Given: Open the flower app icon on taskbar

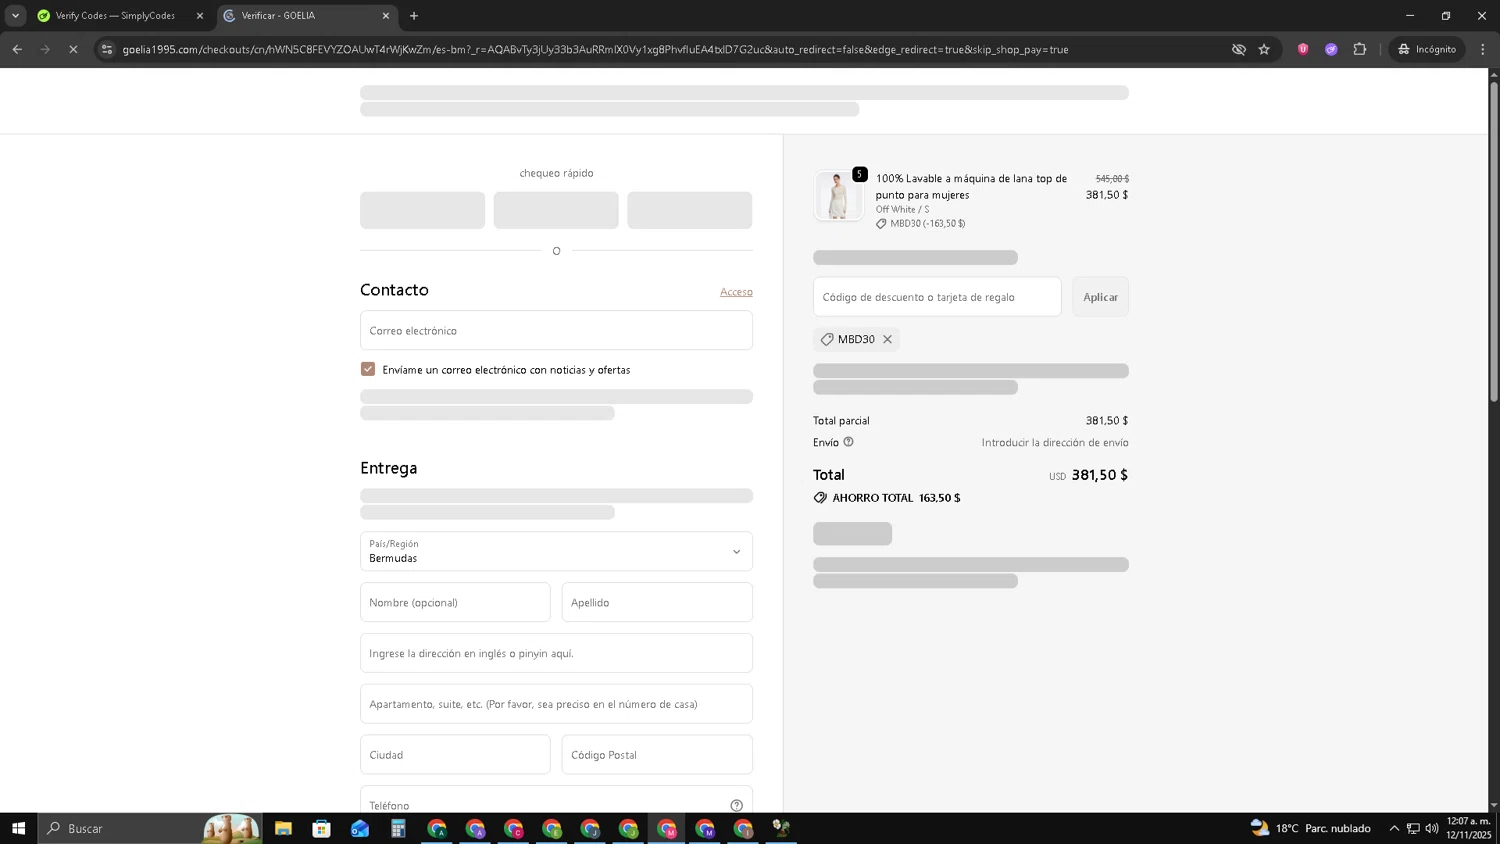Looking at the screenshot, I should (781, 828).
